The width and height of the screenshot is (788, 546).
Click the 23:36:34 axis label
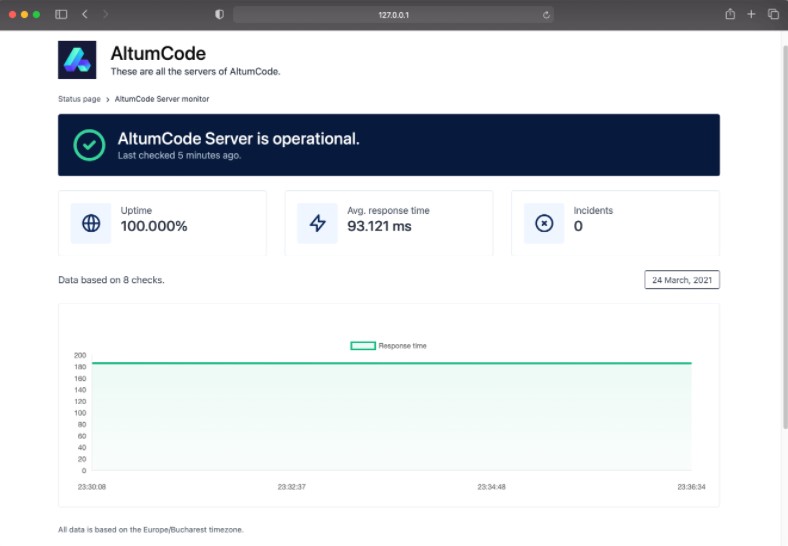(692, 487)
